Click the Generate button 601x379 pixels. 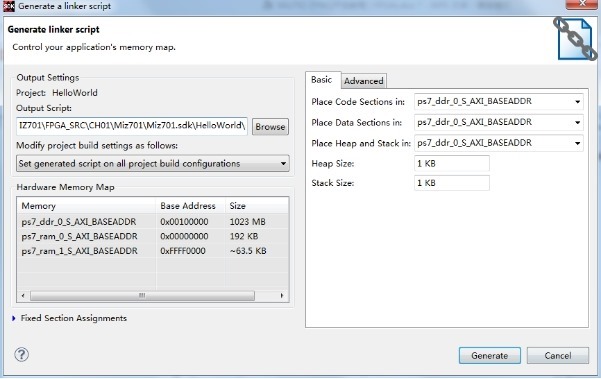coord(489,356)
